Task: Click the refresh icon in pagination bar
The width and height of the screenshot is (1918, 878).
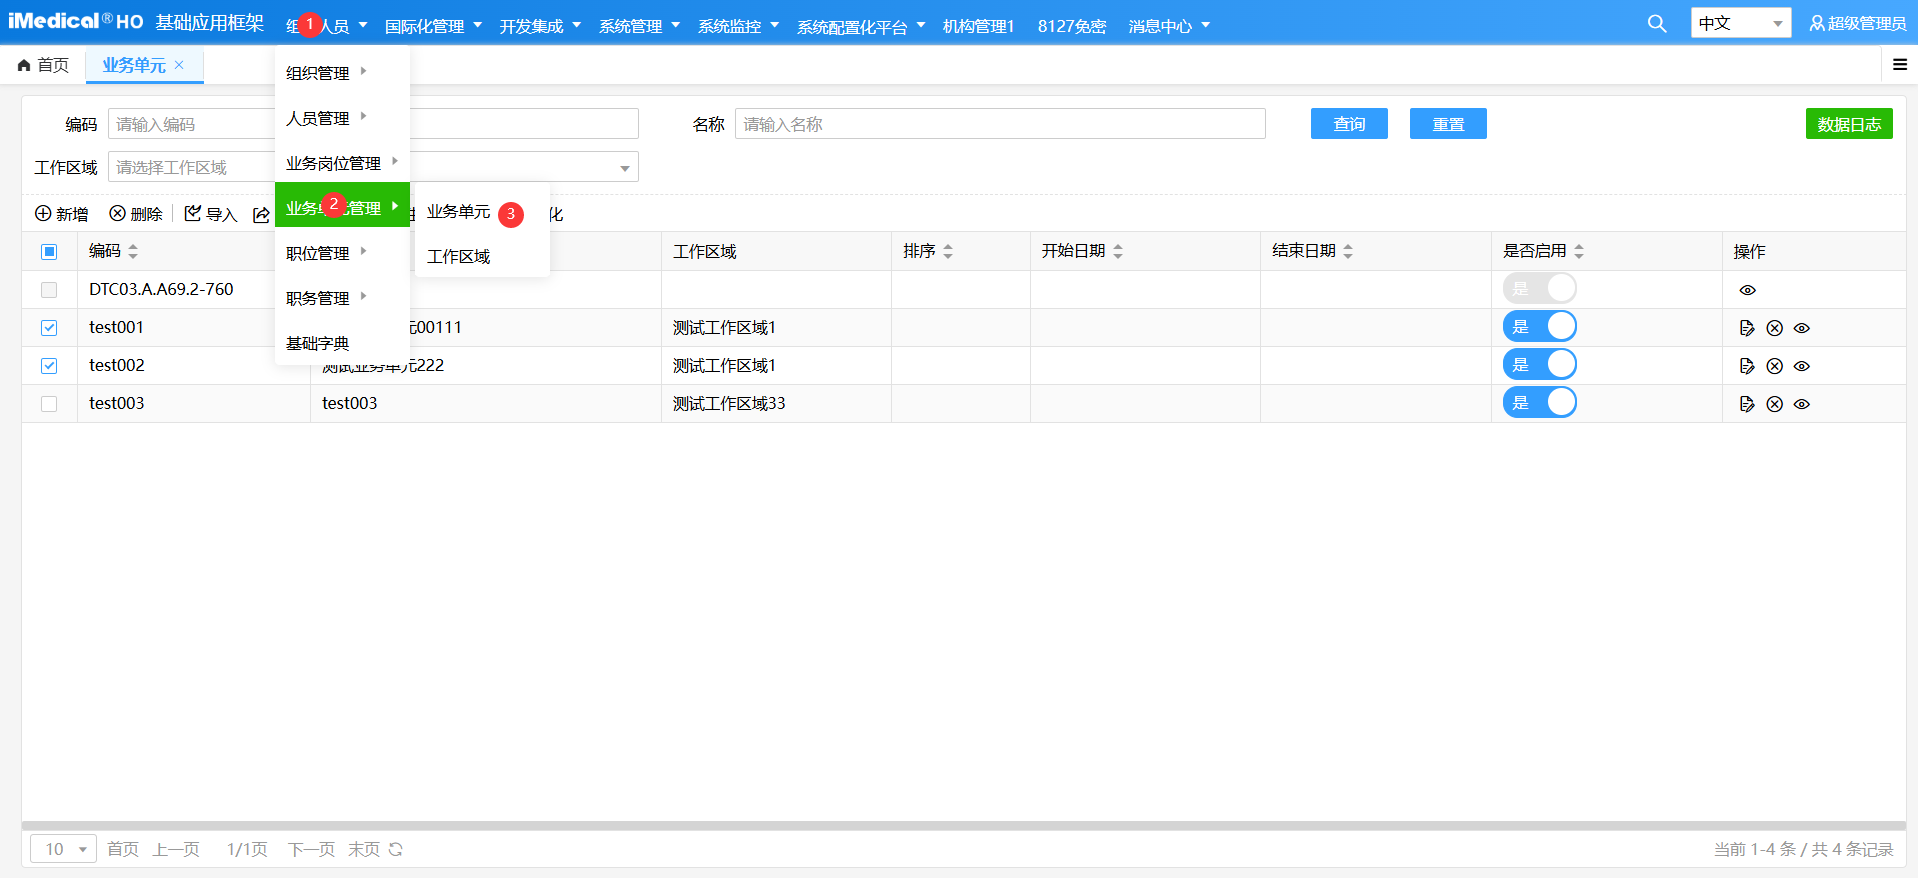Action: click(x=396, y=849)
